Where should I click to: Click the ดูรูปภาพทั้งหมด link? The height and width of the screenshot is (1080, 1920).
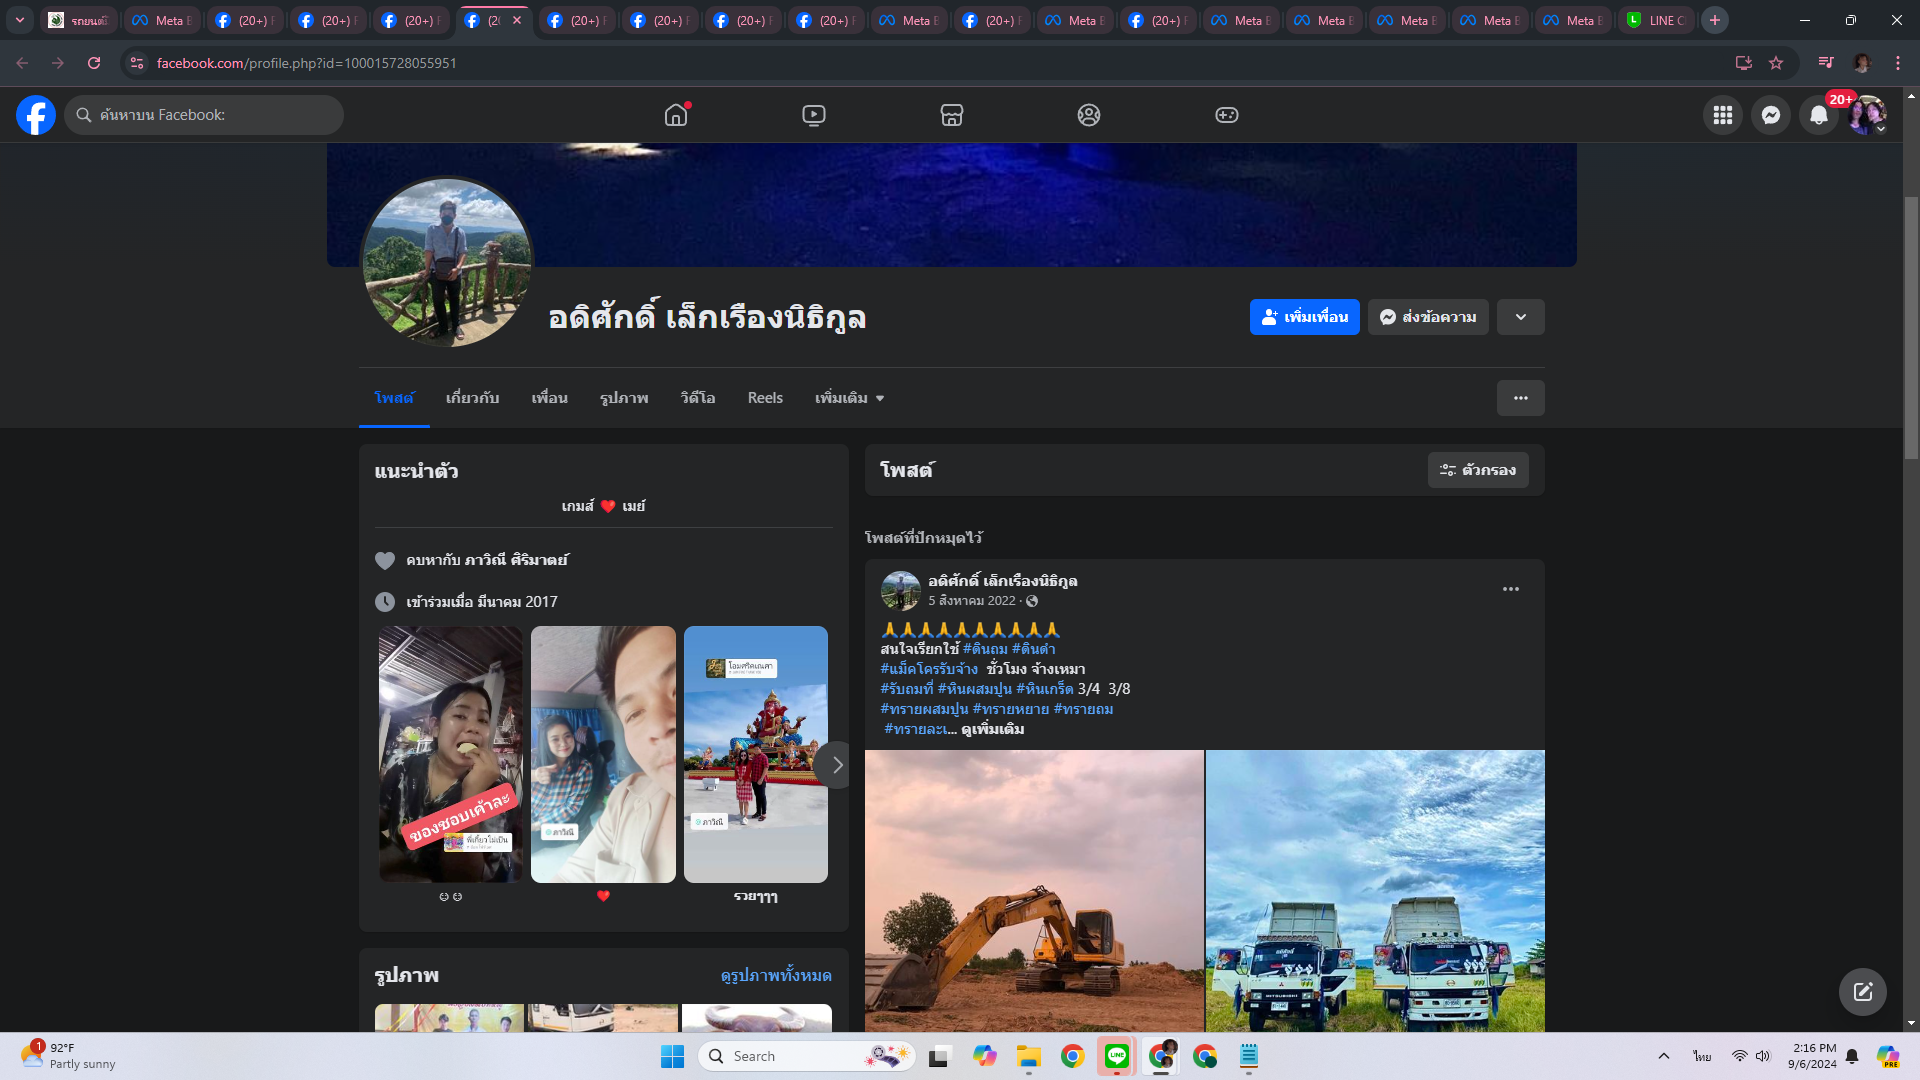pyautogui.click(x=776, y=975)
